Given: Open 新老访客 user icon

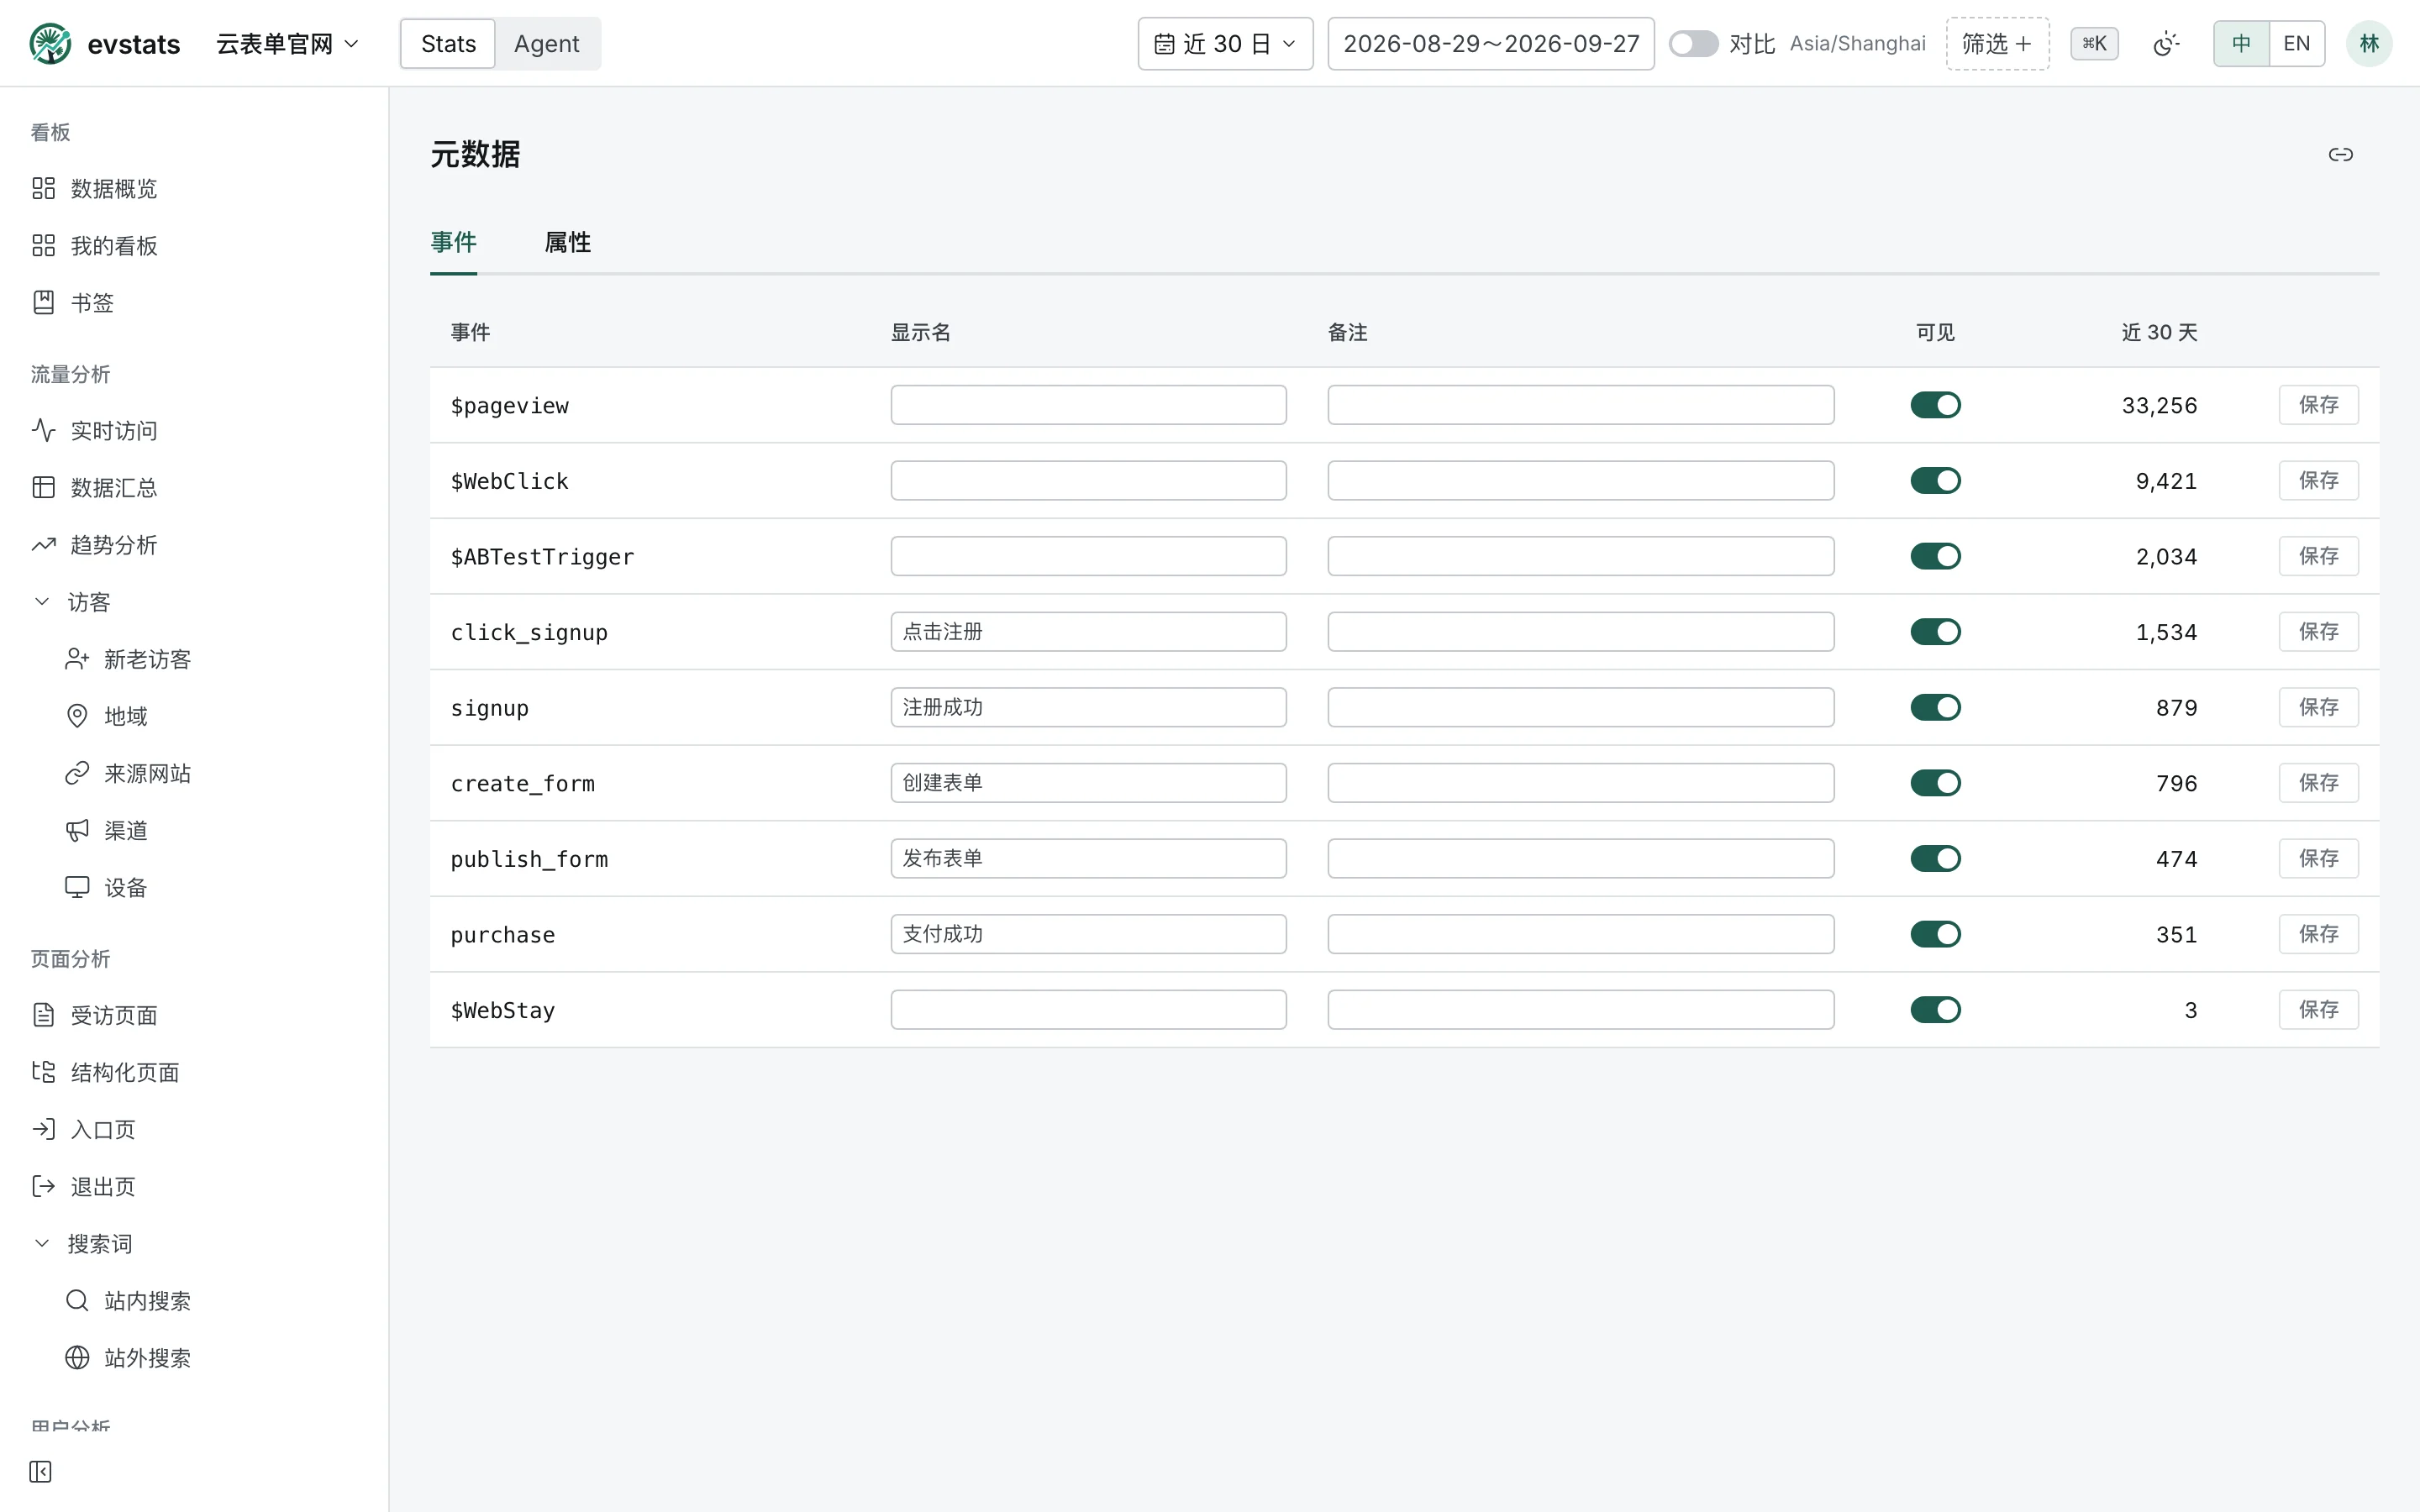Looking at the screenshot, I should [x=77, y=659].
